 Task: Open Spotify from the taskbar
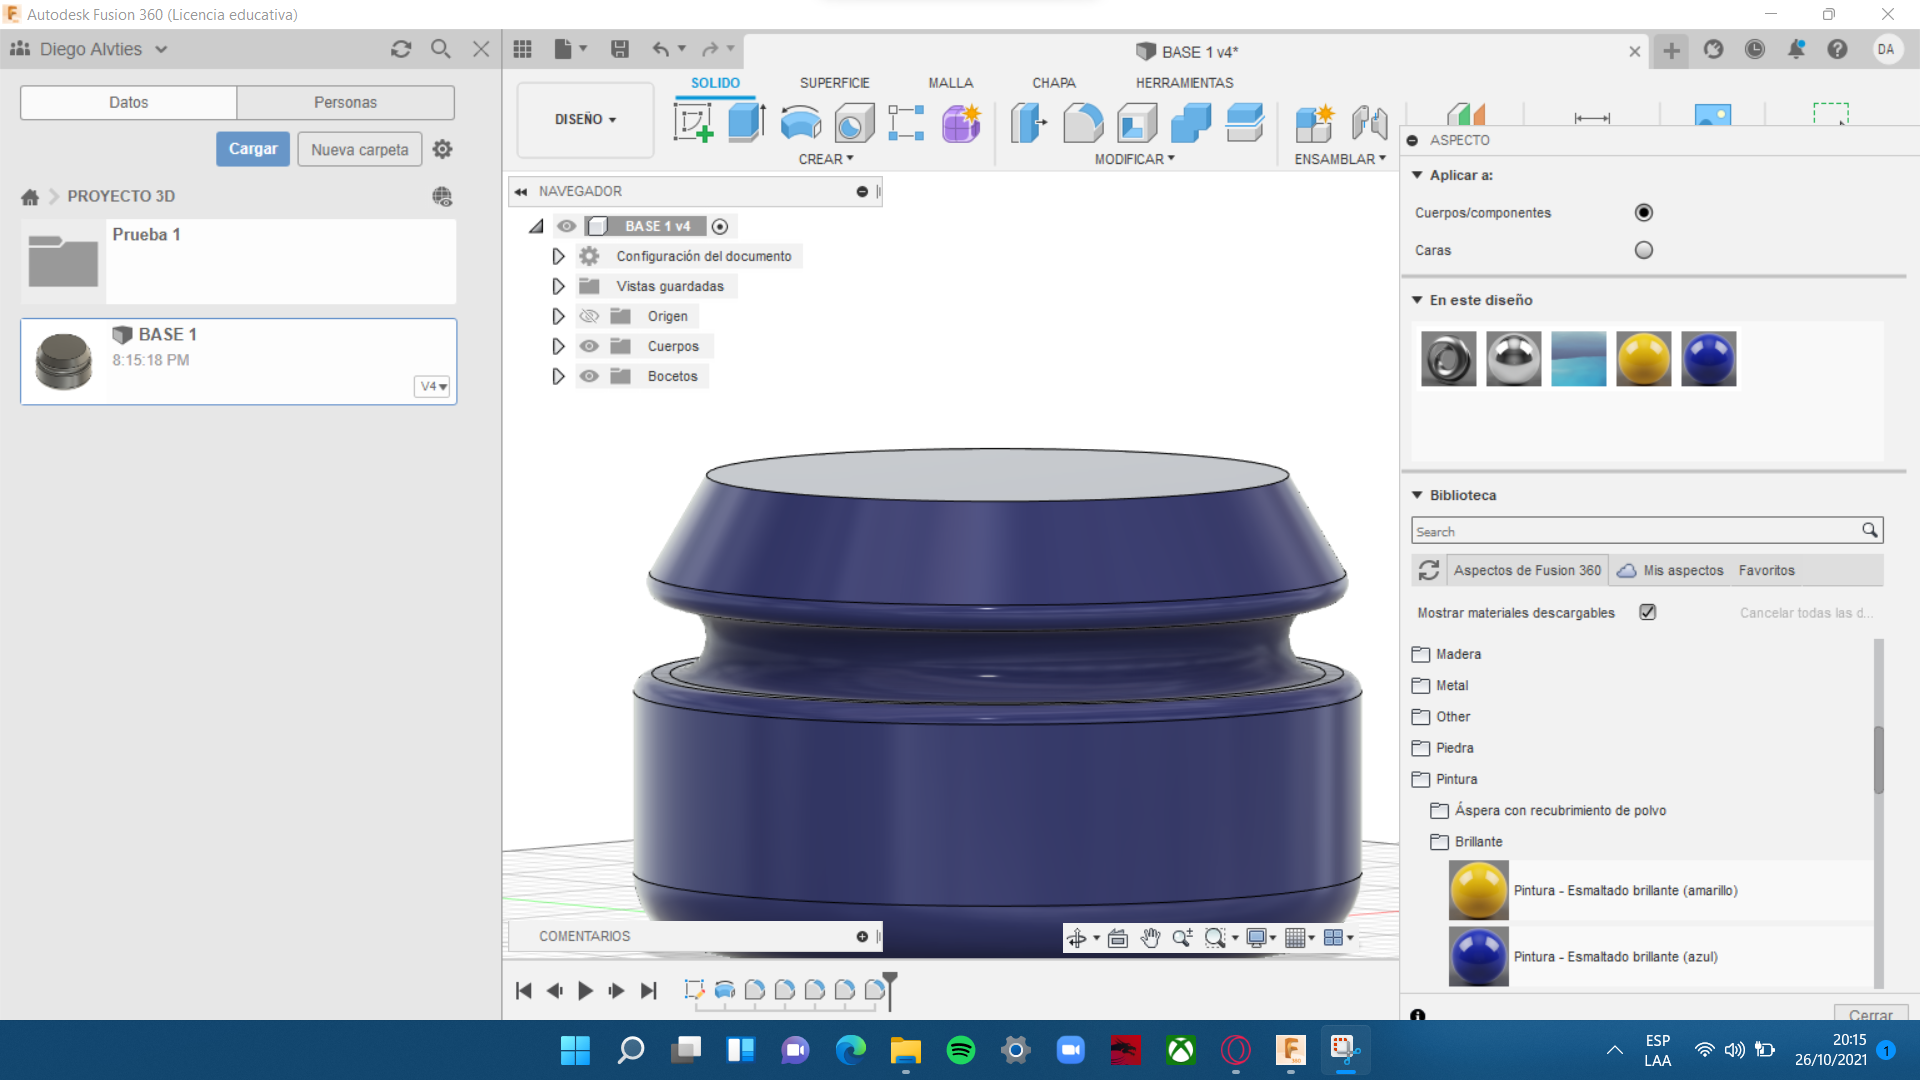click(x=961, y=1050)
